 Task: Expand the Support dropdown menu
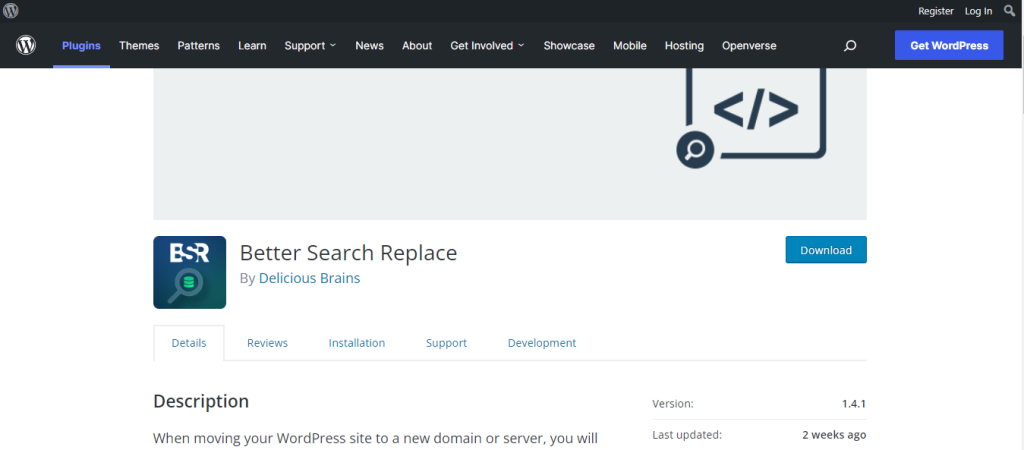(310, 46)
